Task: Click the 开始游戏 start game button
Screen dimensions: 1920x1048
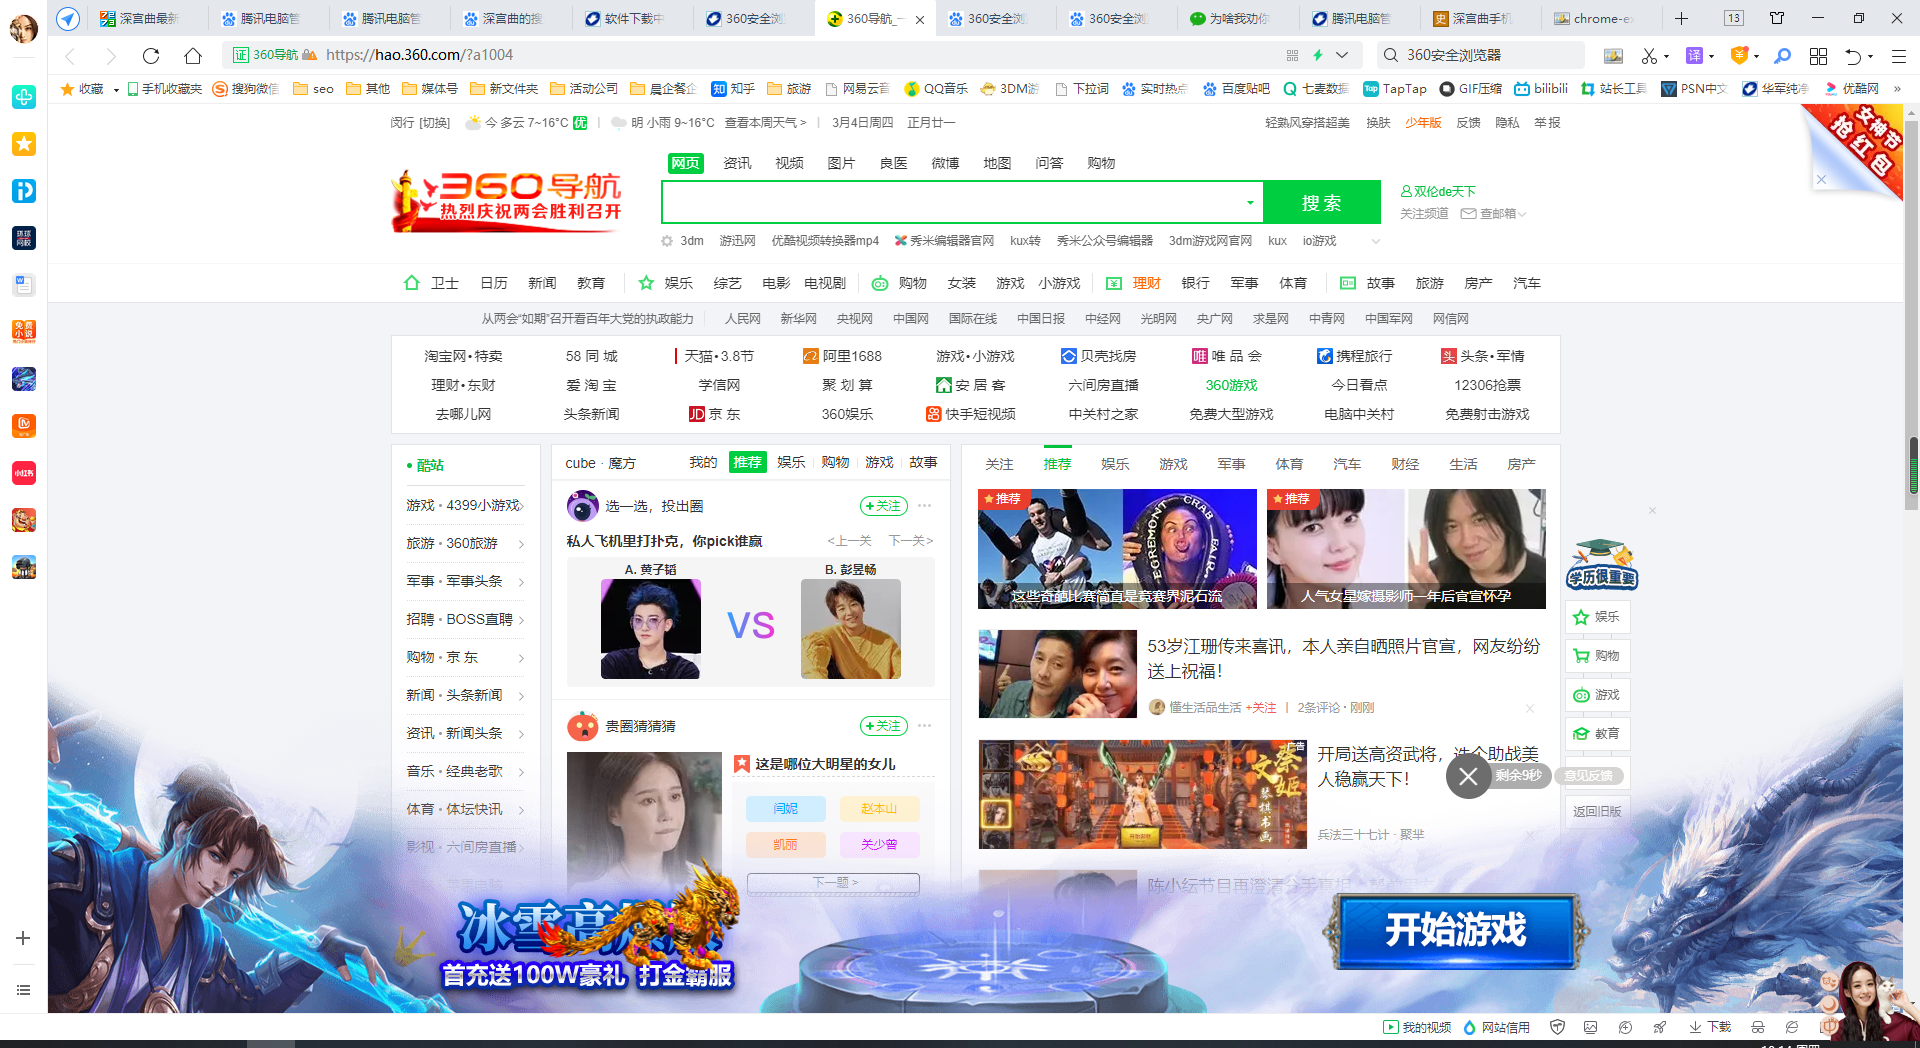Action: (1456, 931)
